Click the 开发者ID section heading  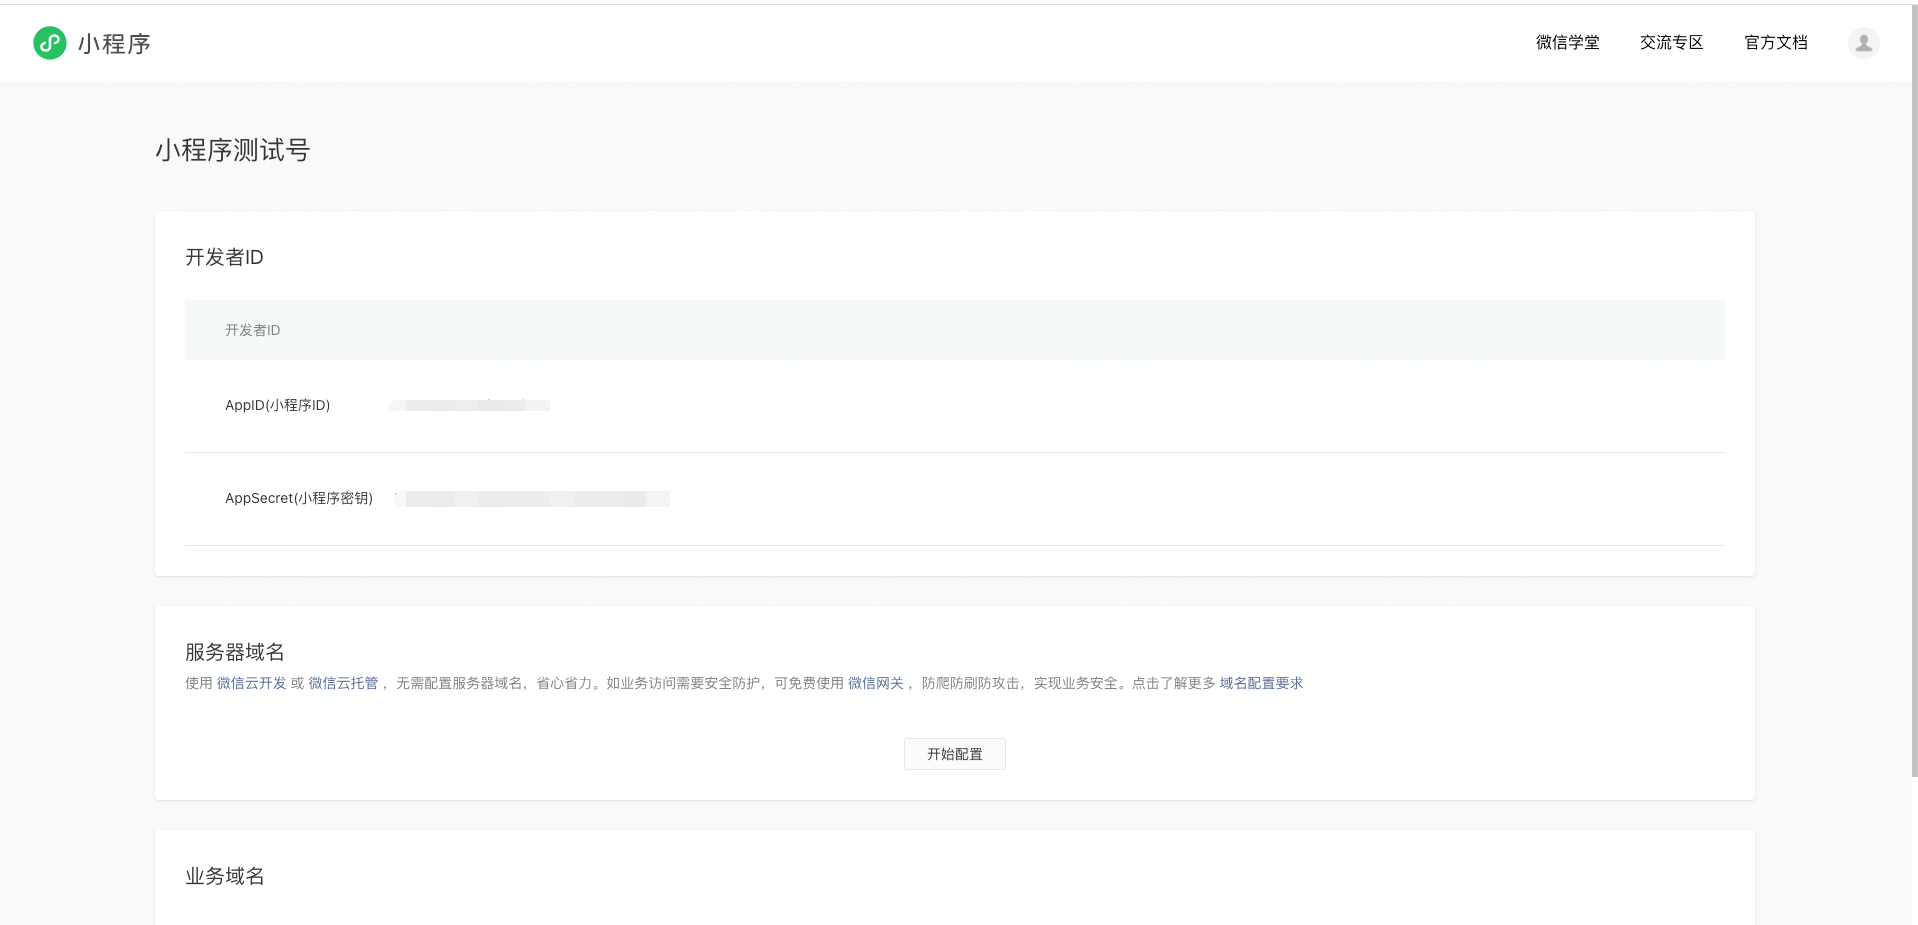pos(224,257)
